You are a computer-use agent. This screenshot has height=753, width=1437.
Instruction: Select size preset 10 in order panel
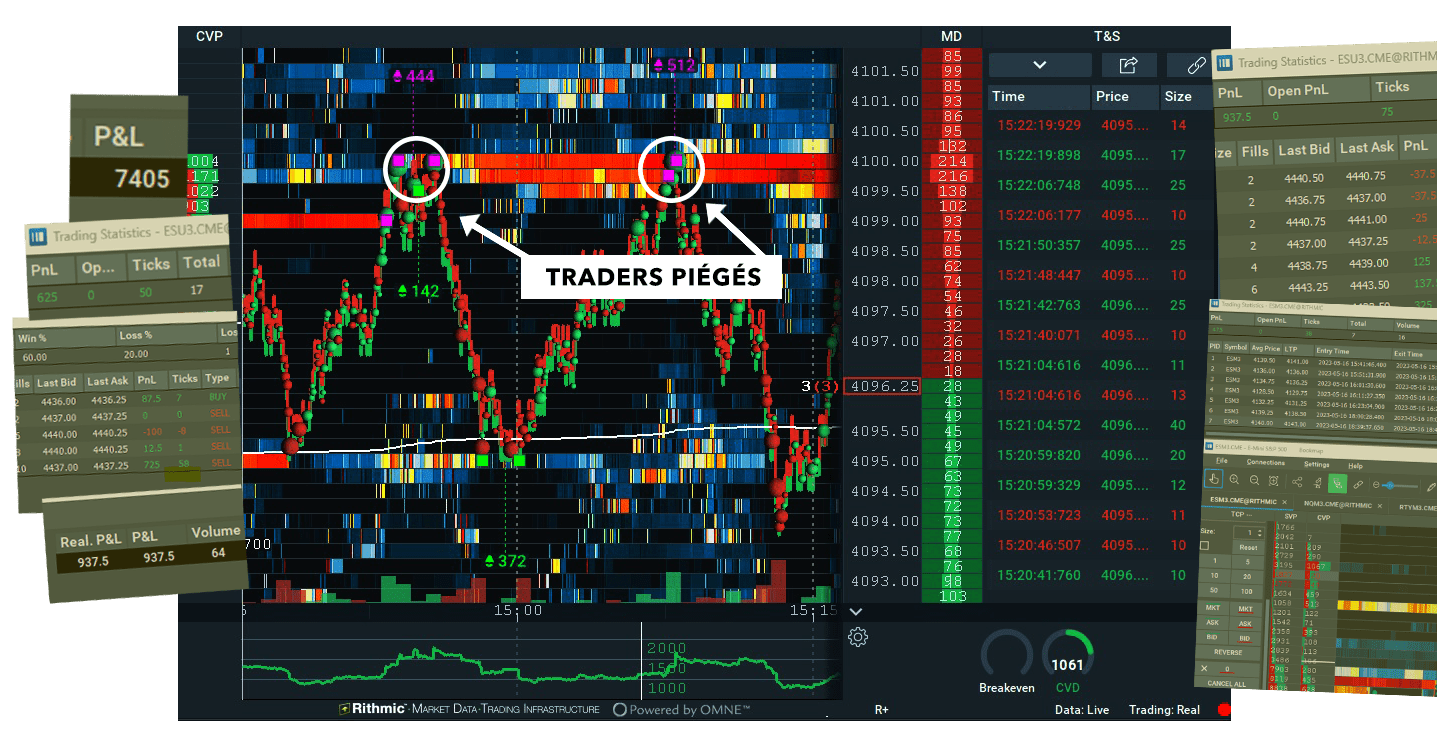tap(1214, 576)
